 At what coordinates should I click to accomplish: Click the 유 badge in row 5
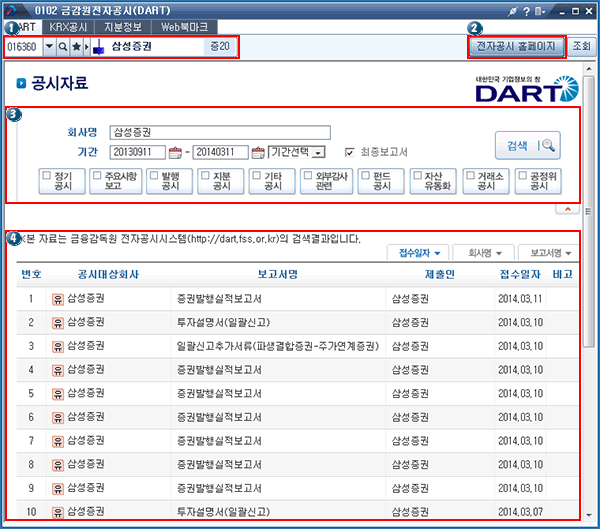point(58,394)
